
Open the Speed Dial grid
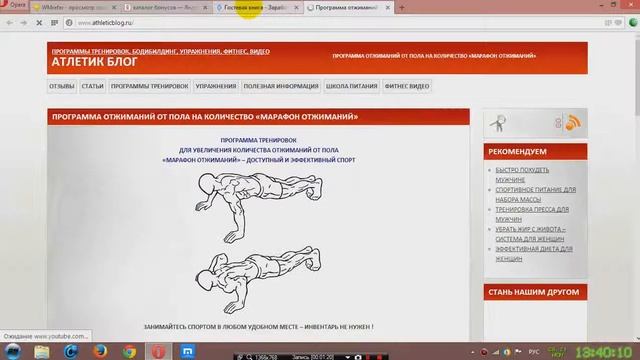(x=54, y=23)
